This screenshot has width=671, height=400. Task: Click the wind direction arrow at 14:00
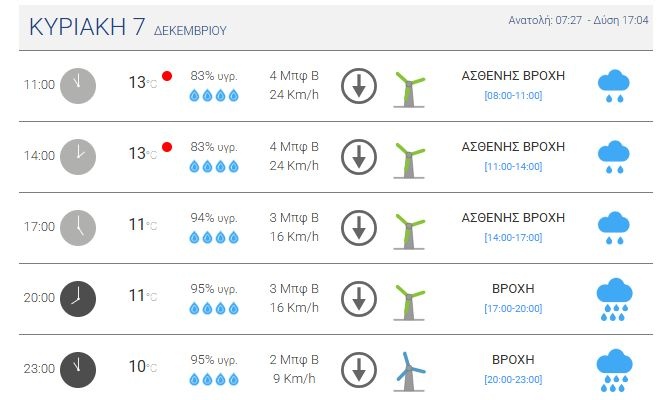[x=358, y=157]
